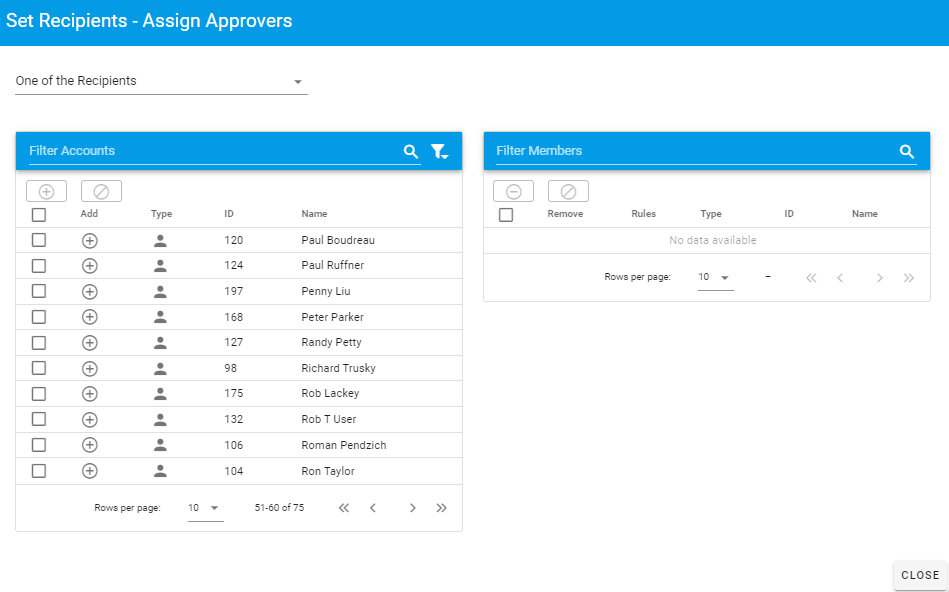Open the accounts filter funnel icon
The width and height of the screenshot is (949, 592).
[439, 151]
